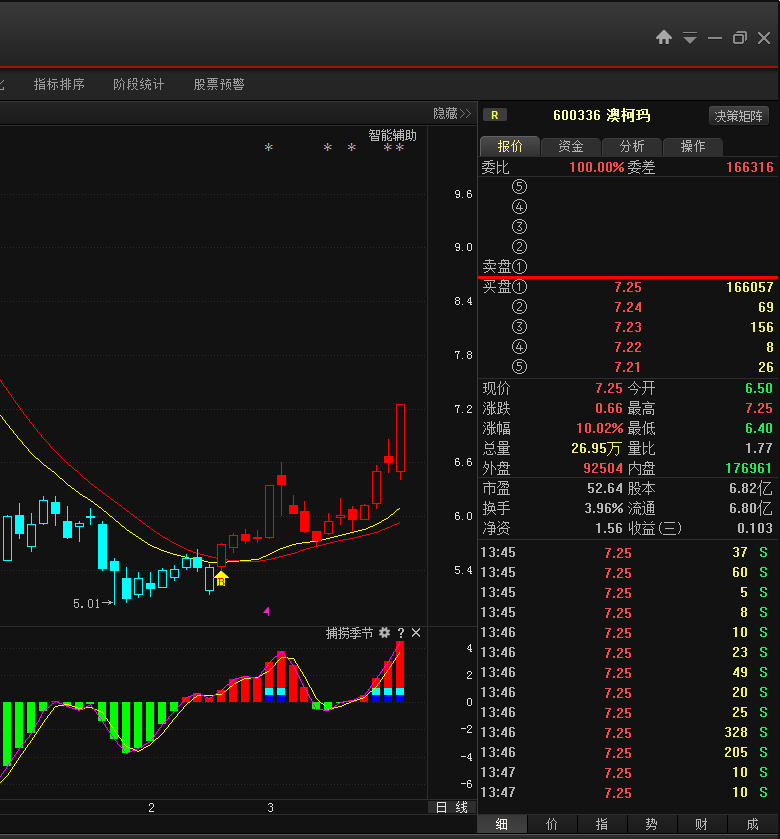Click the 收益(三) value 0.103
Viewport: 780px width, 839px height.
pyautogui.click(x=755, y=528)
